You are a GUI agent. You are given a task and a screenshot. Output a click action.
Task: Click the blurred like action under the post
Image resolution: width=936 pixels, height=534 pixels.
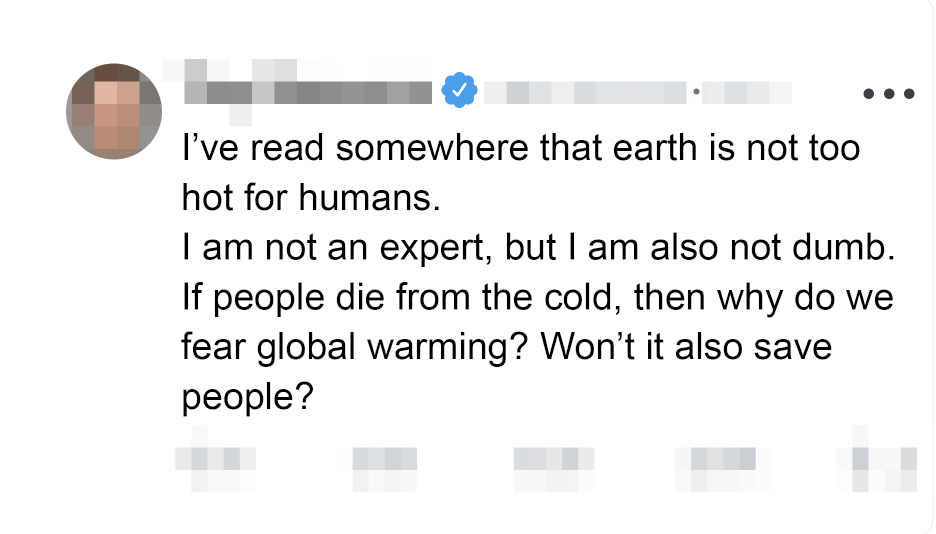548,459
